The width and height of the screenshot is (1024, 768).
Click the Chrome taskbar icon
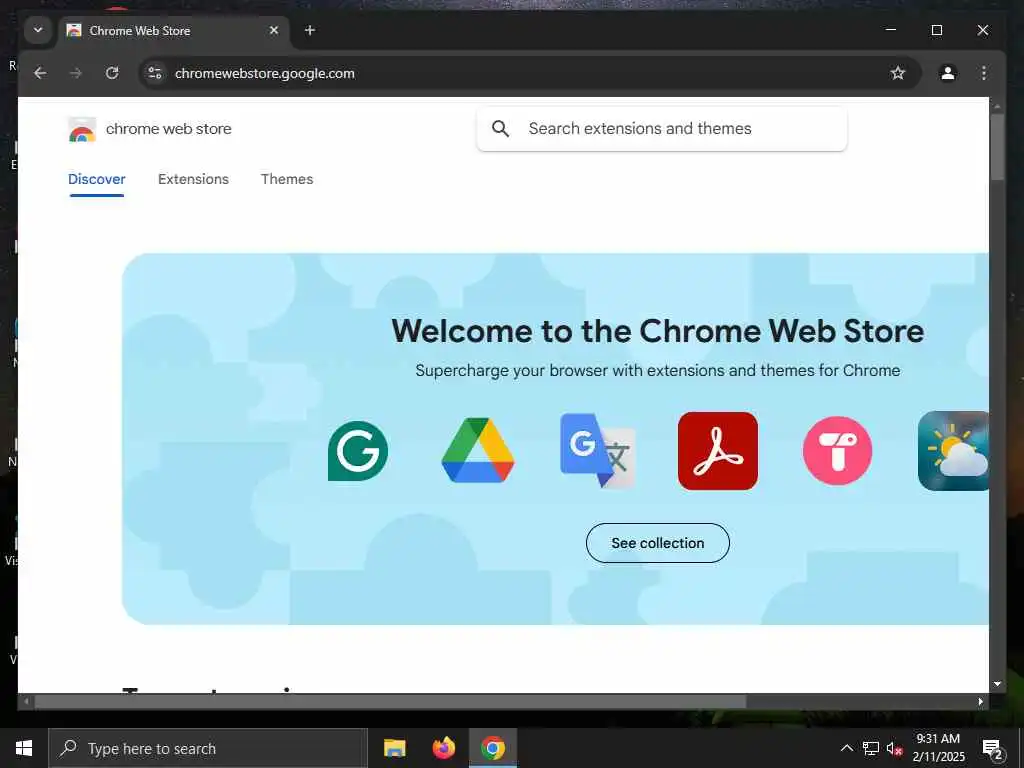pos(493,748)
